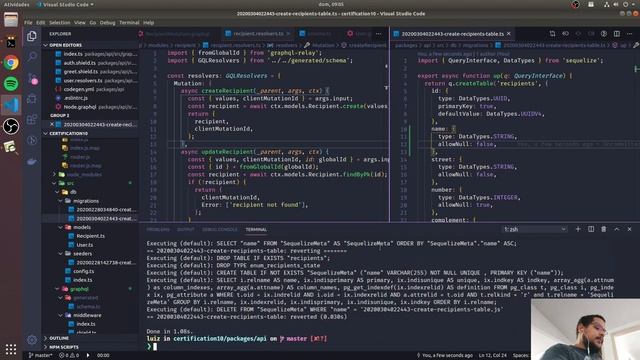The height and width of the screenshot is (360, 640).
Task: Open the Explorer view in activity bar
Action: [x=32, y=36]
